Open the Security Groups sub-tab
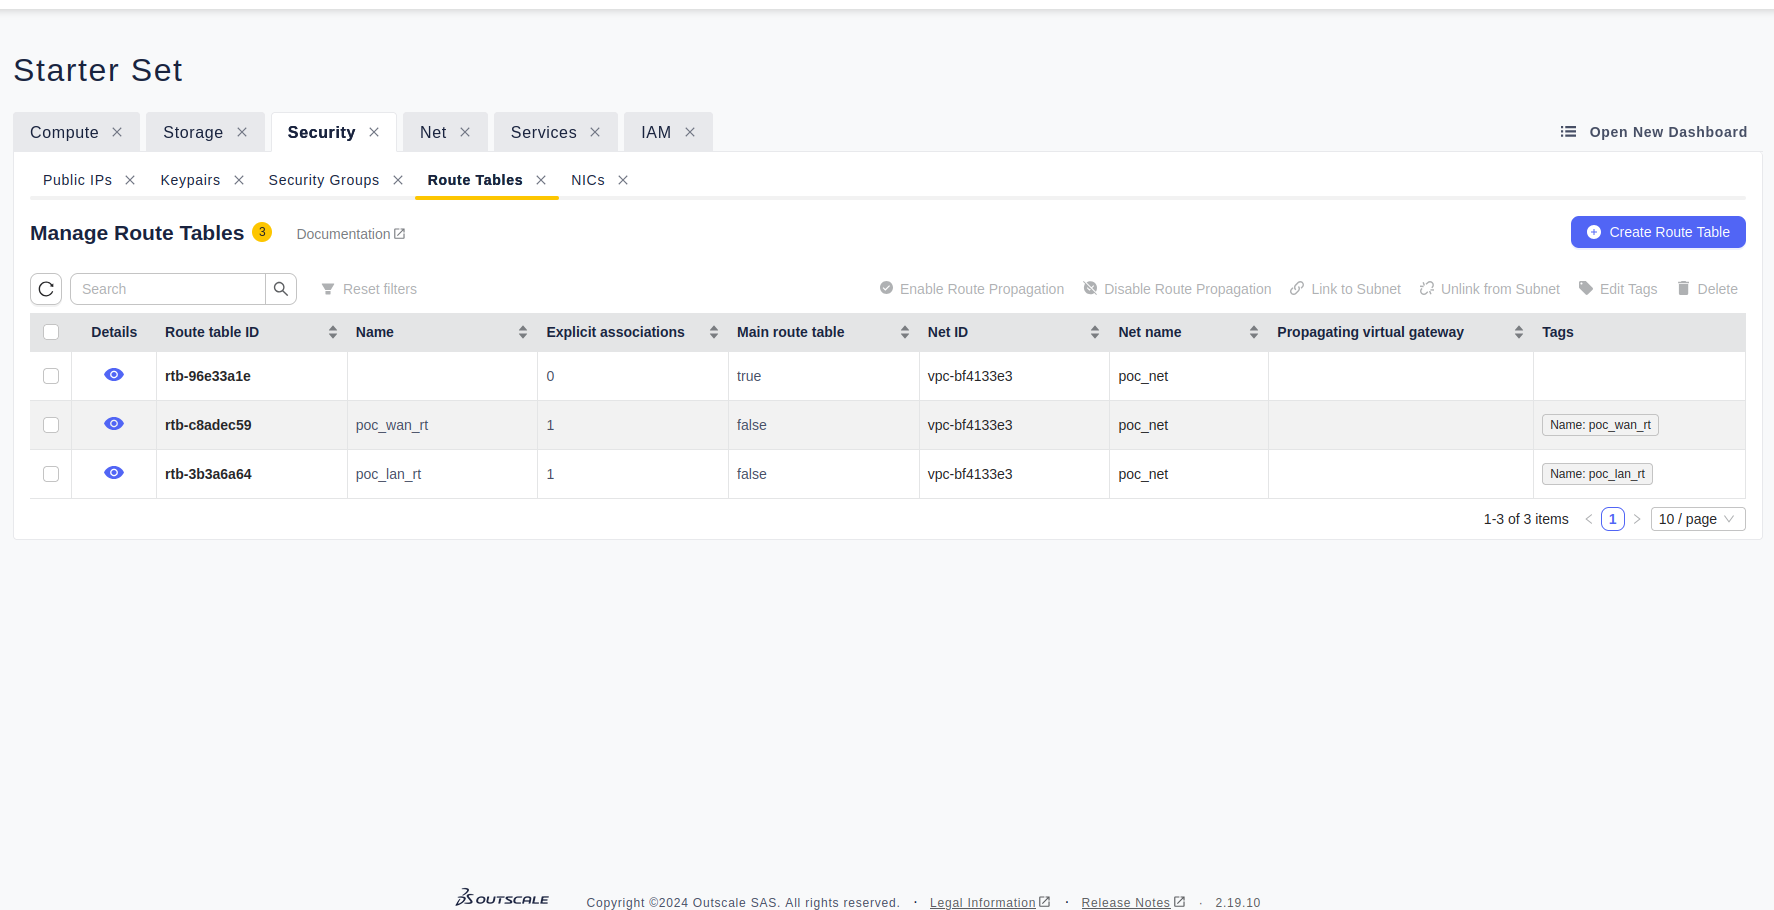This screenshot has height=910, width=1774. (324, 180)
